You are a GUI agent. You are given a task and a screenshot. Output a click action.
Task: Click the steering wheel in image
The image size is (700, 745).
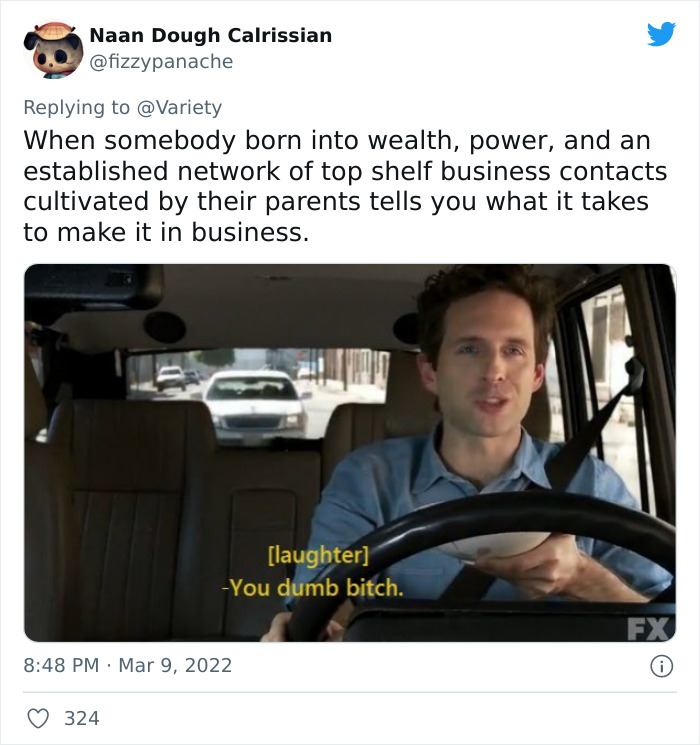[x=480, y=561]
